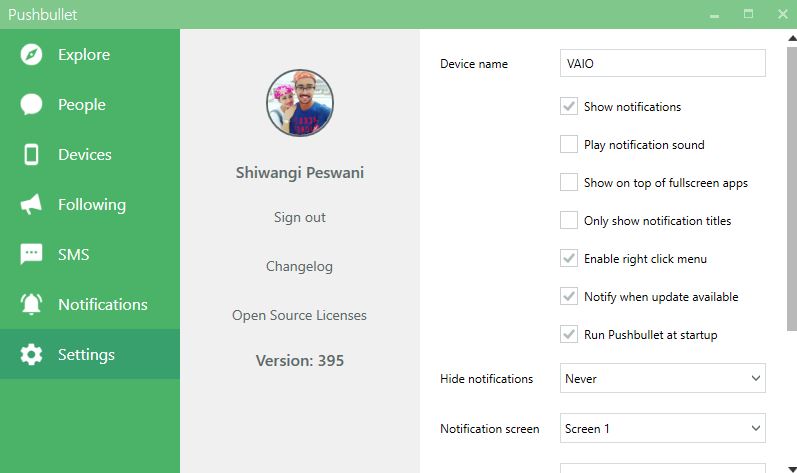Click the Explore compass icon

pyautogui.click(x=31, y=54)
